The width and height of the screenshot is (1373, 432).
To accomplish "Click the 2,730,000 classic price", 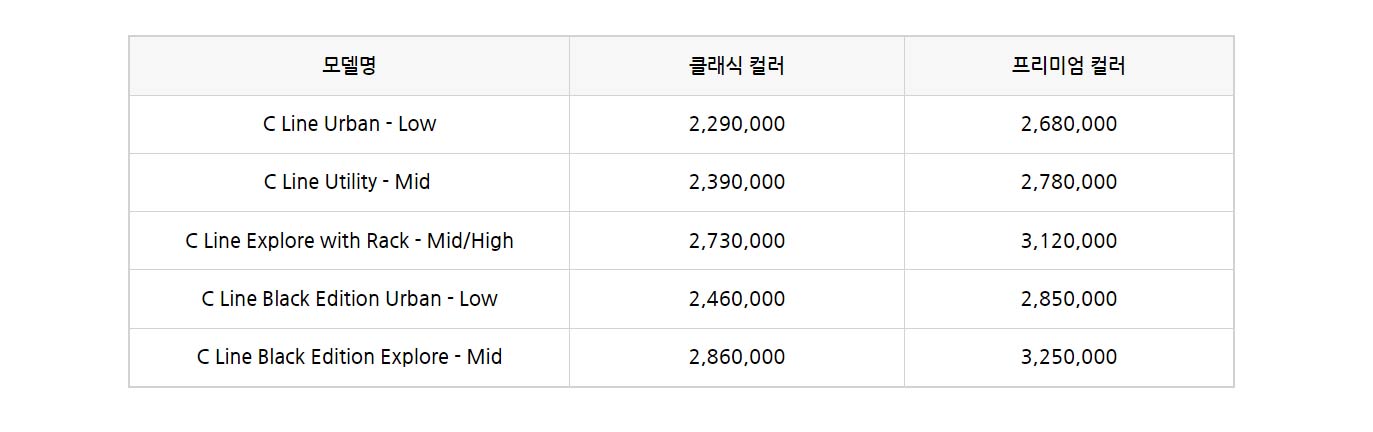I will (737, 241).
